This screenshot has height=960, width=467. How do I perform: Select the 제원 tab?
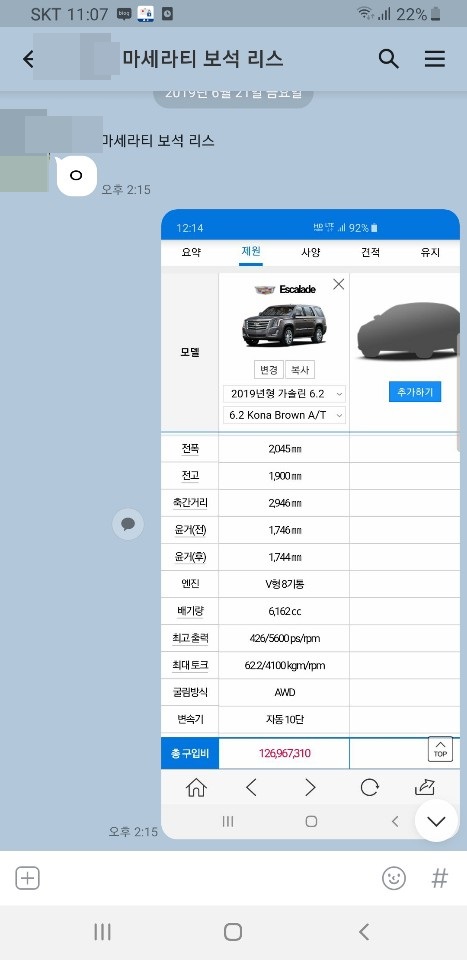[251, 252]
